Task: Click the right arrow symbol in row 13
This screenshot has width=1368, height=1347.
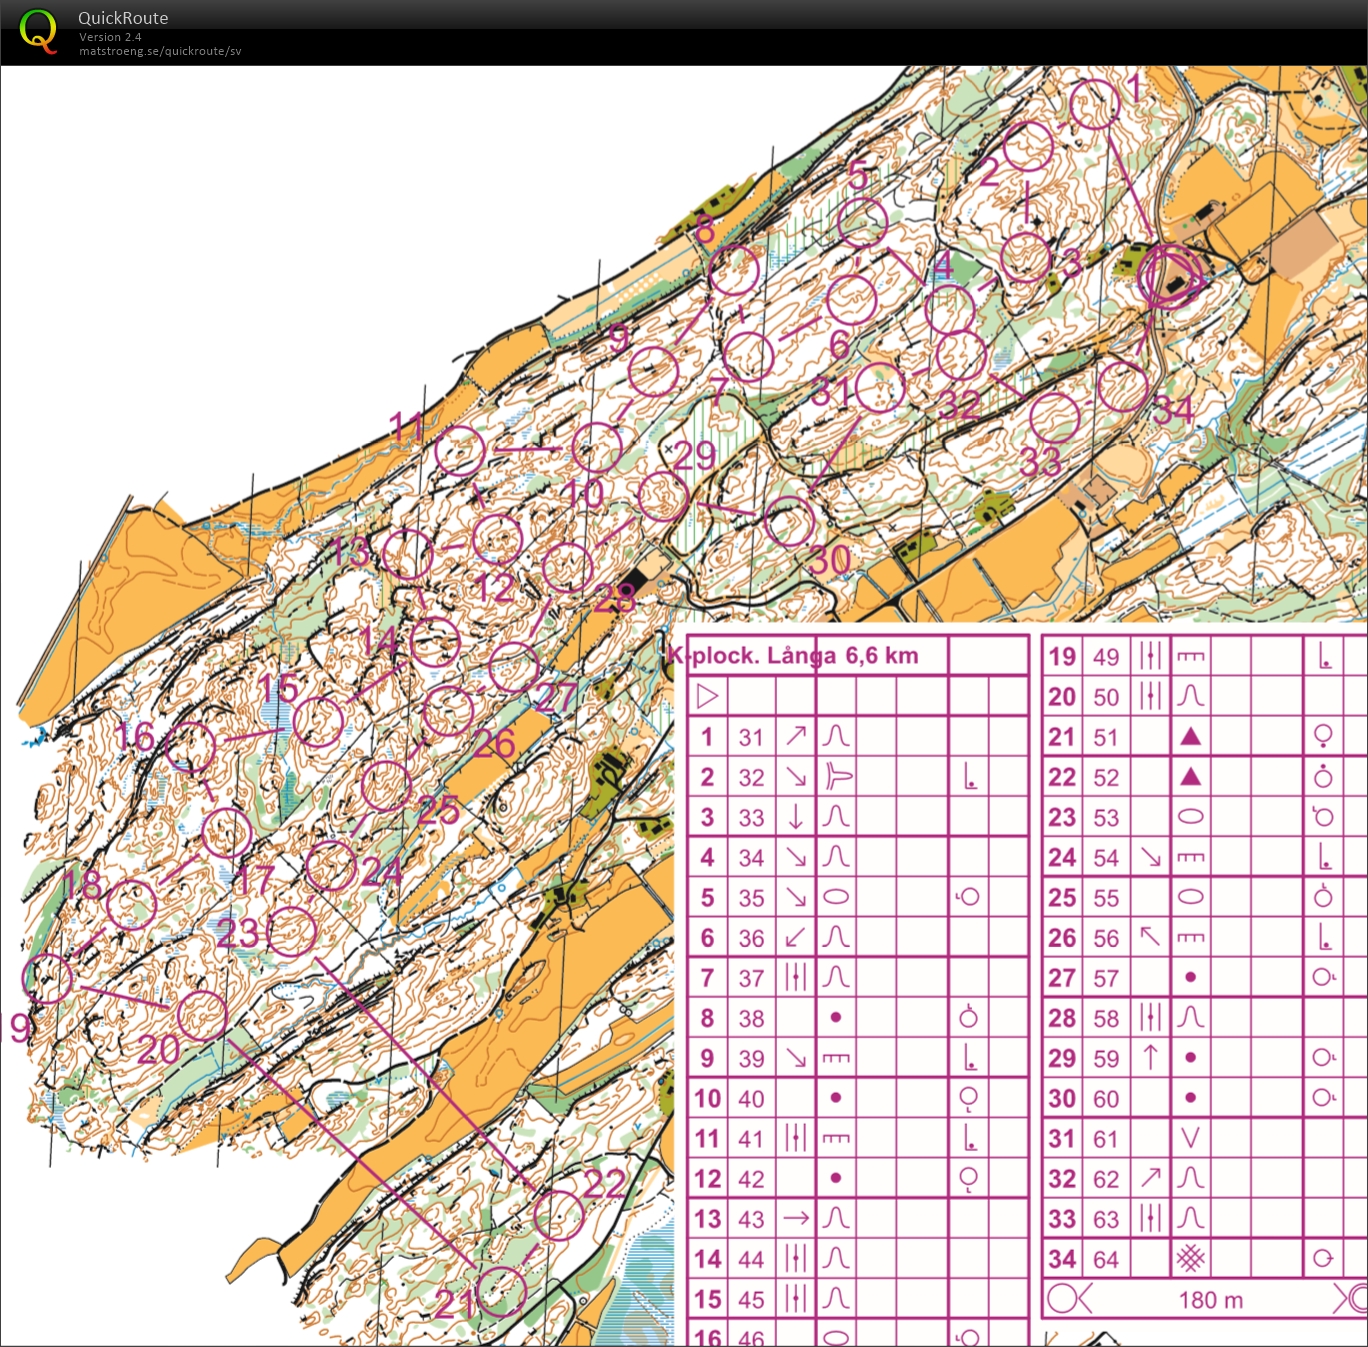Action: 796,1219
